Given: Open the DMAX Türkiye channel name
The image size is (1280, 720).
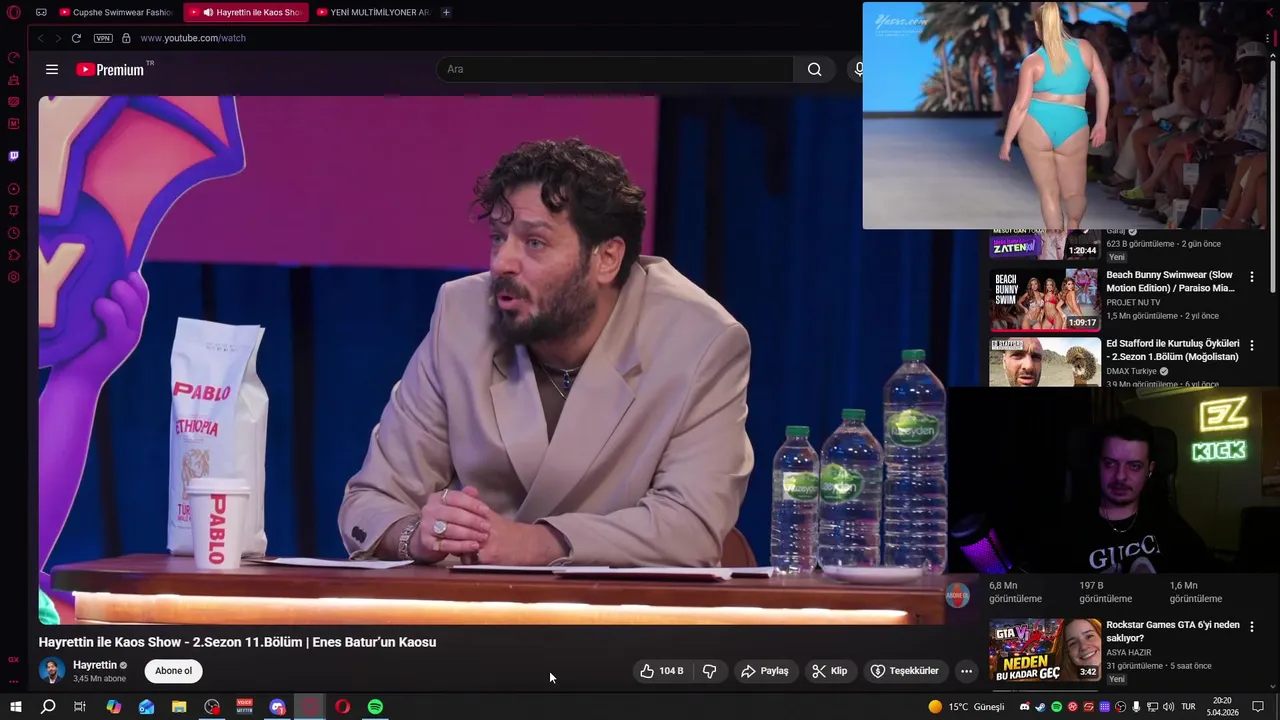Looking at the screenshot, I should tap(1131, 371).
